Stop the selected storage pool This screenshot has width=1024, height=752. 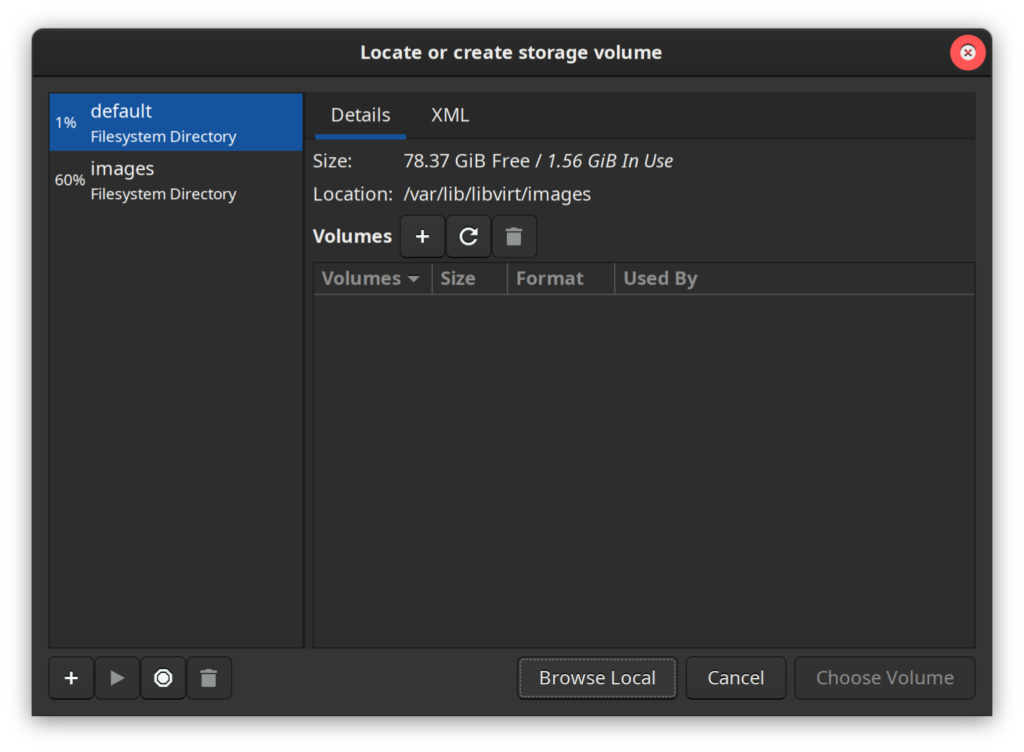click(x=163, y=678)
